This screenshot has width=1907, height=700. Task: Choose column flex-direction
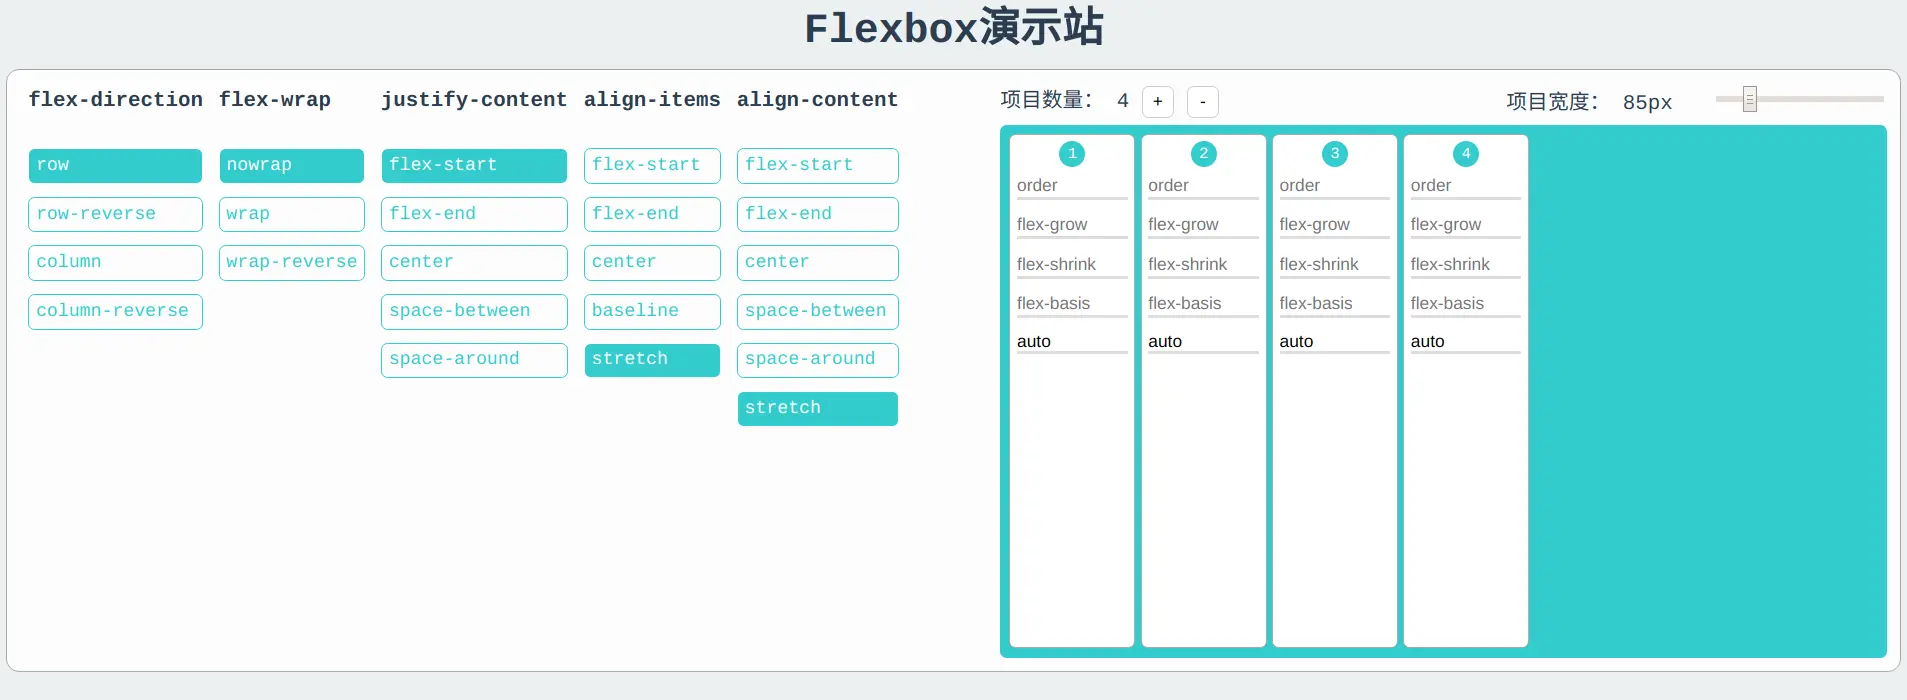(x=115, y=263)
